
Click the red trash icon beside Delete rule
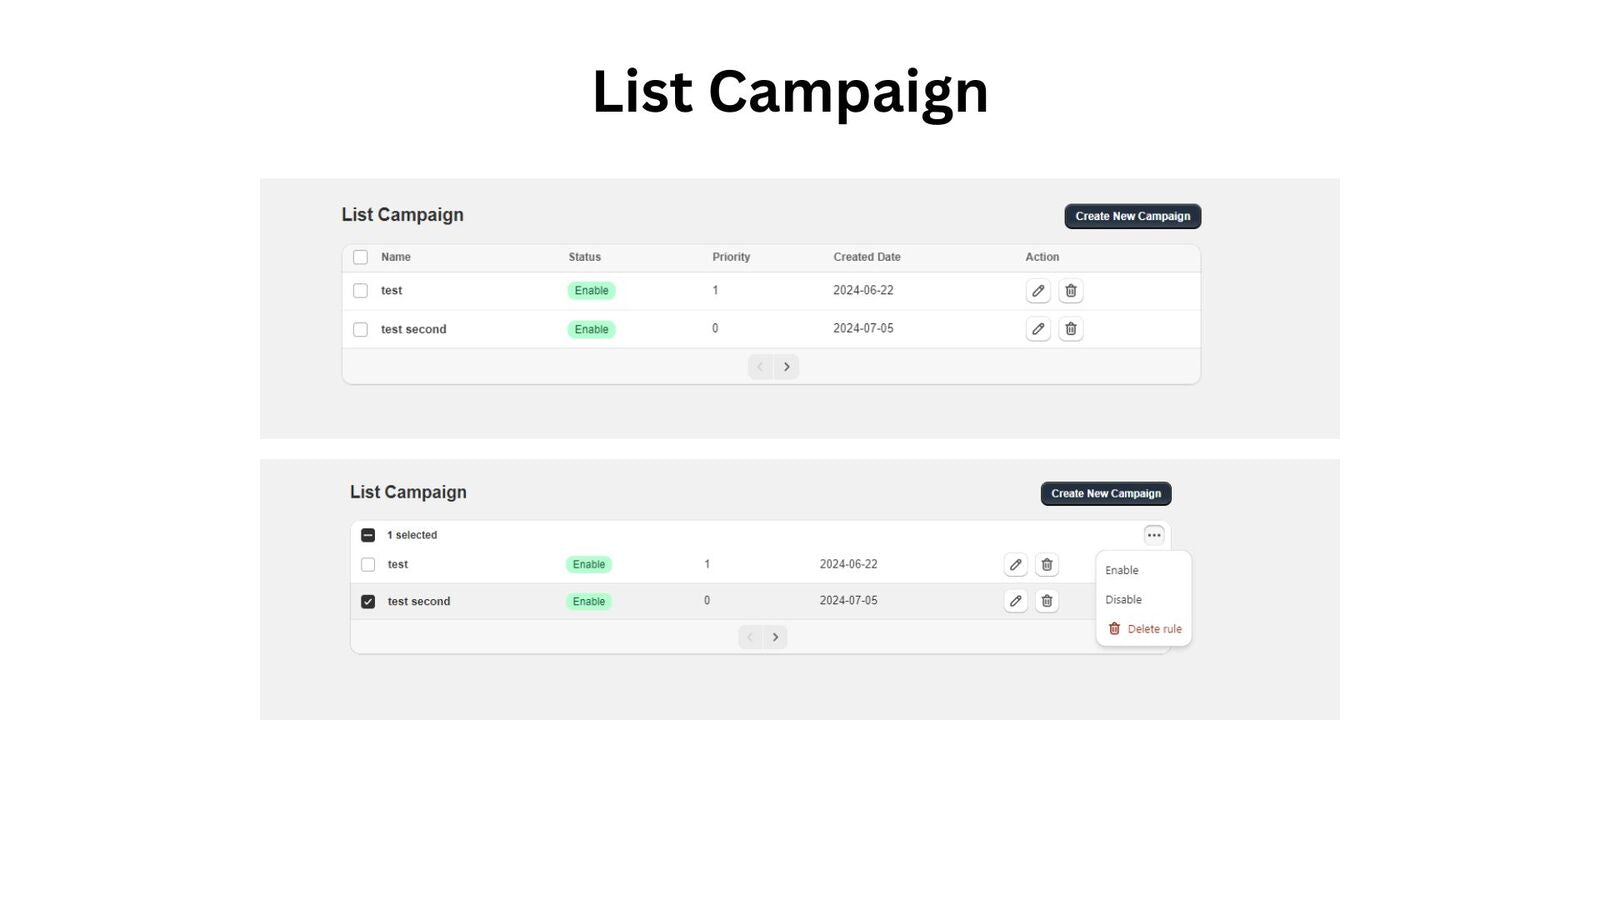(1114, 628)
